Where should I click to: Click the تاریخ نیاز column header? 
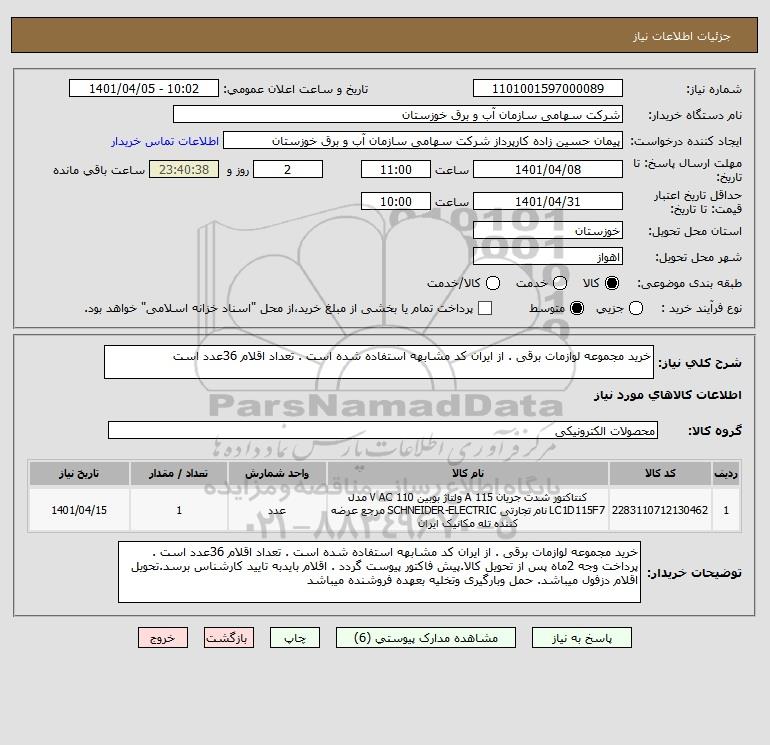[79, 473]
